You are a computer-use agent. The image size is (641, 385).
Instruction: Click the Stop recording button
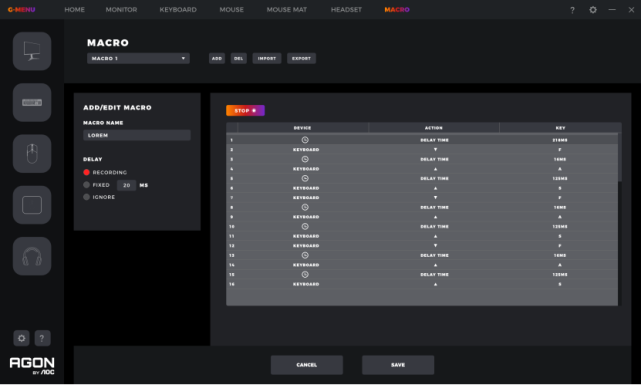coord(245,110)
